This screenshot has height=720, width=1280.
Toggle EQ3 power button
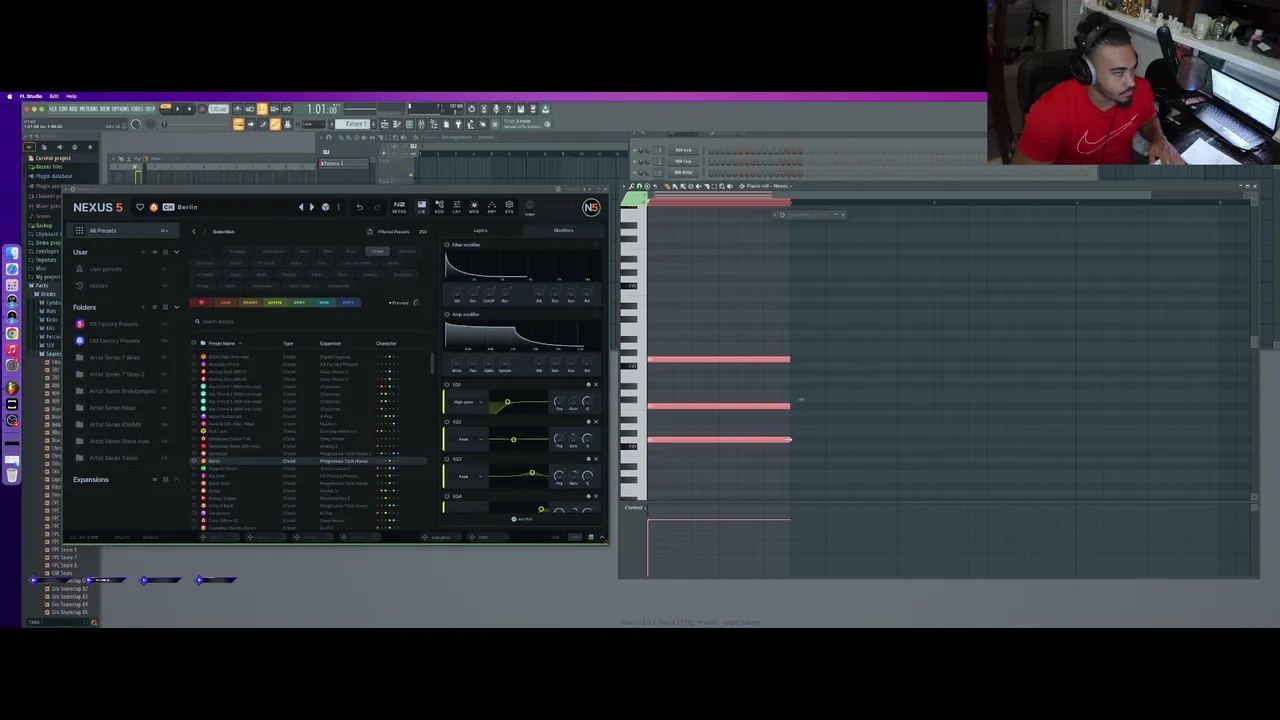point(447,459)
